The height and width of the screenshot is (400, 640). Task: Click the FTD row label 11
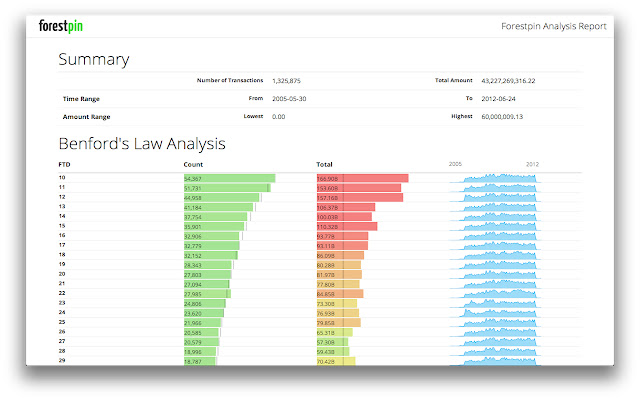(x=62, y=187)
